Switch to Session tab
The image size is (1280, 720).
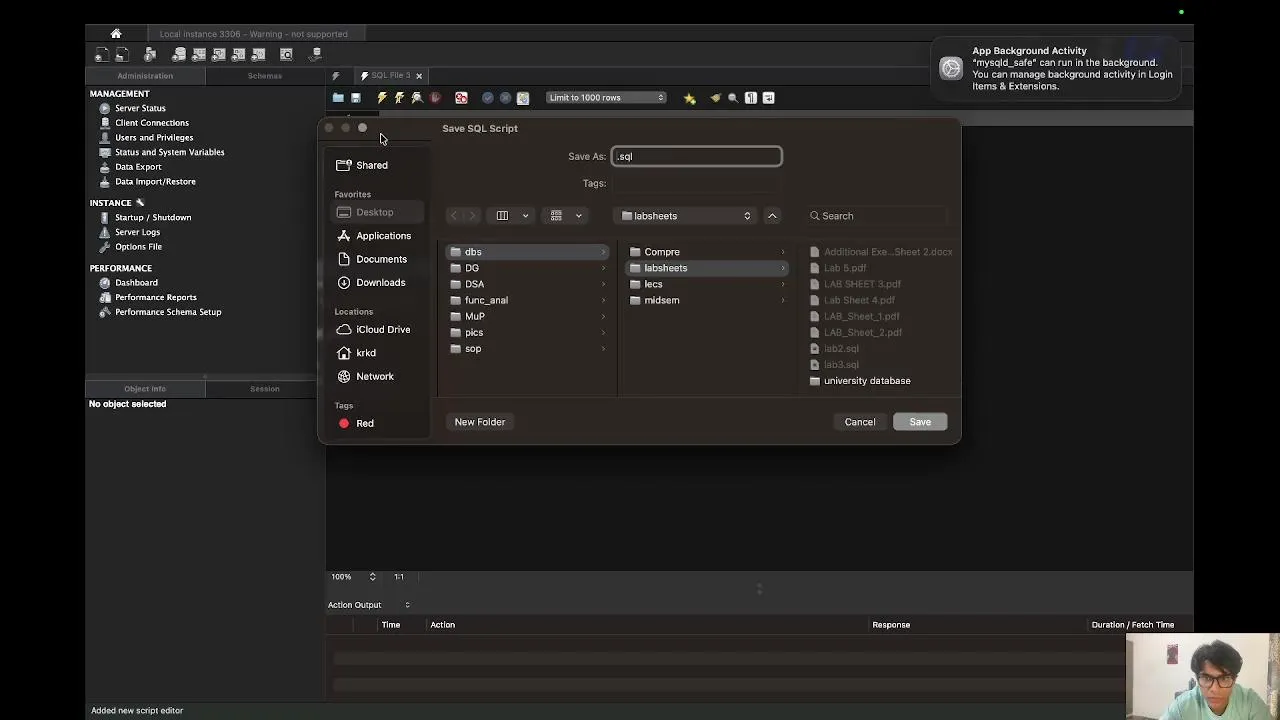point(265,389)
